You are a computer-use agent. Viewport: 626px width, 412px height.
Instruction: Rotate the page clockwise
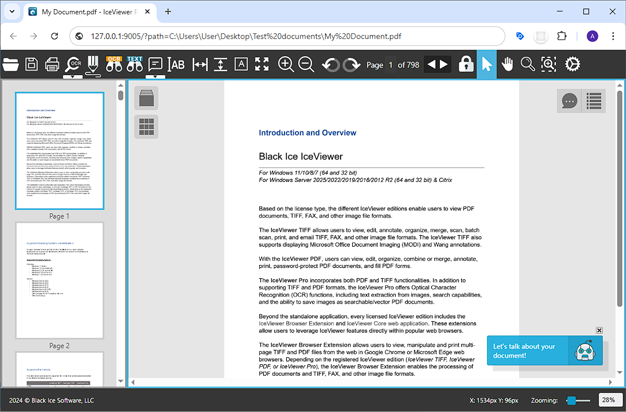pos(351,65)
